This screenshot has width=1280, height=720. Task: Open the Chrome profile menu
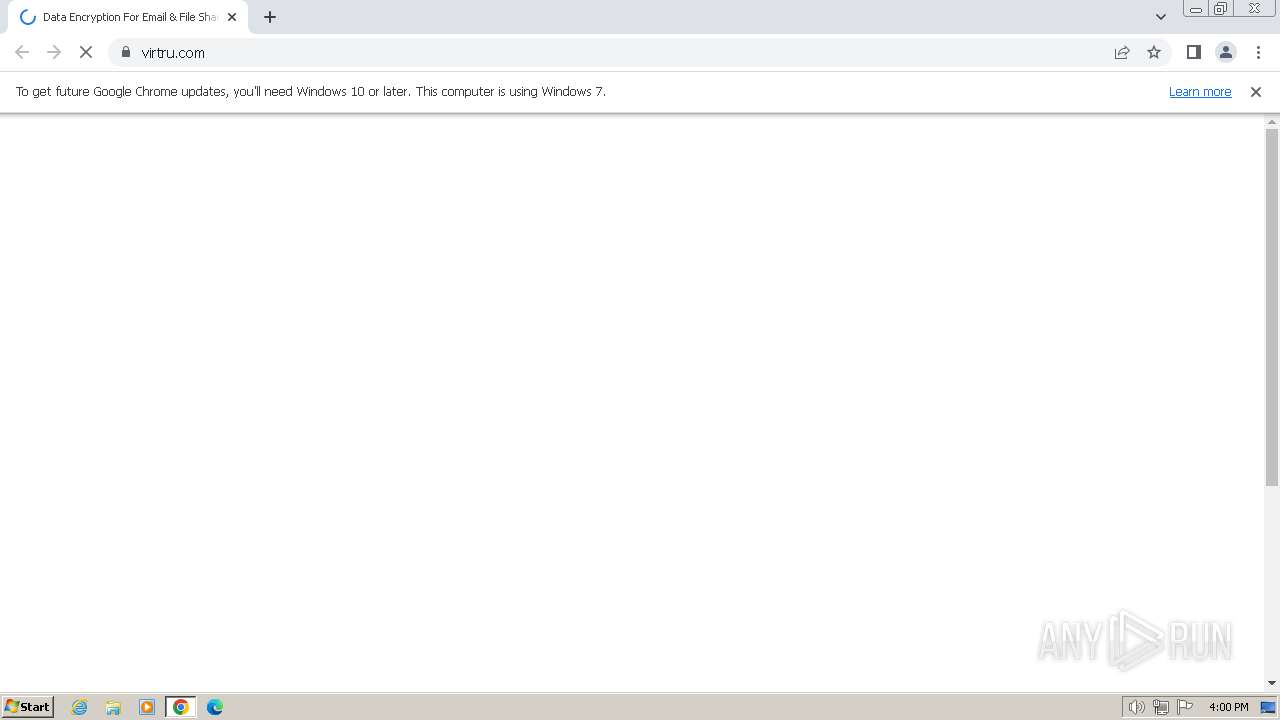coord(1226,52)
